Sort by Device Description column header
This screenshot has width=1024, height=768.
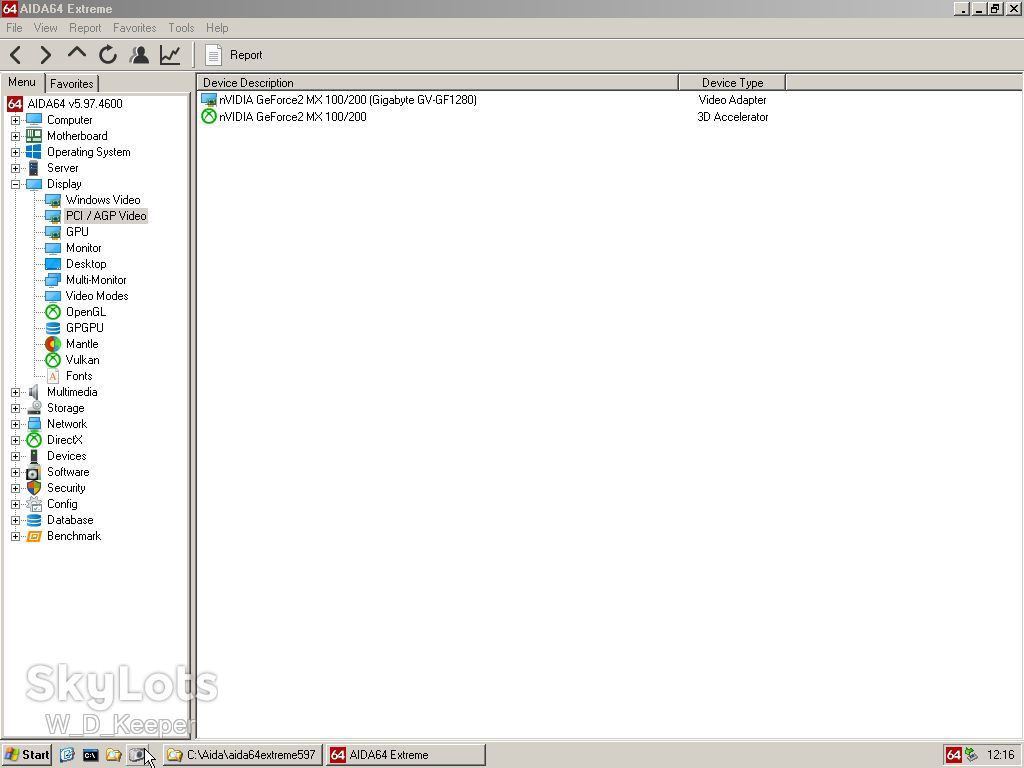[437, 83]
